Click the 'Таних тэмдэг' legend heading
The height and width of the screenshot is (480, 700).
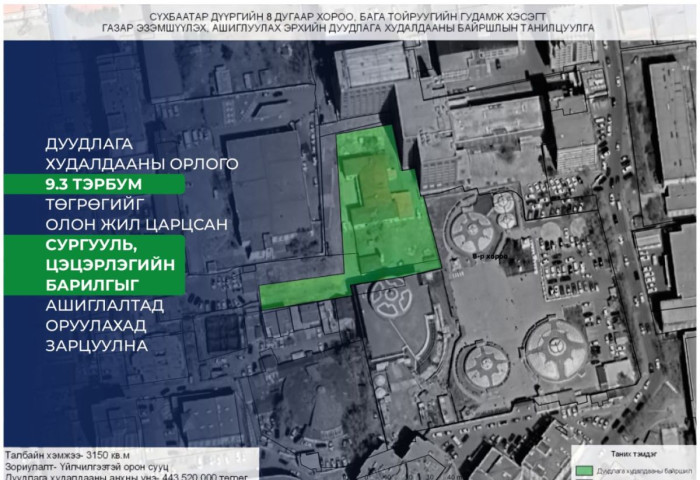tap(634, 454)
